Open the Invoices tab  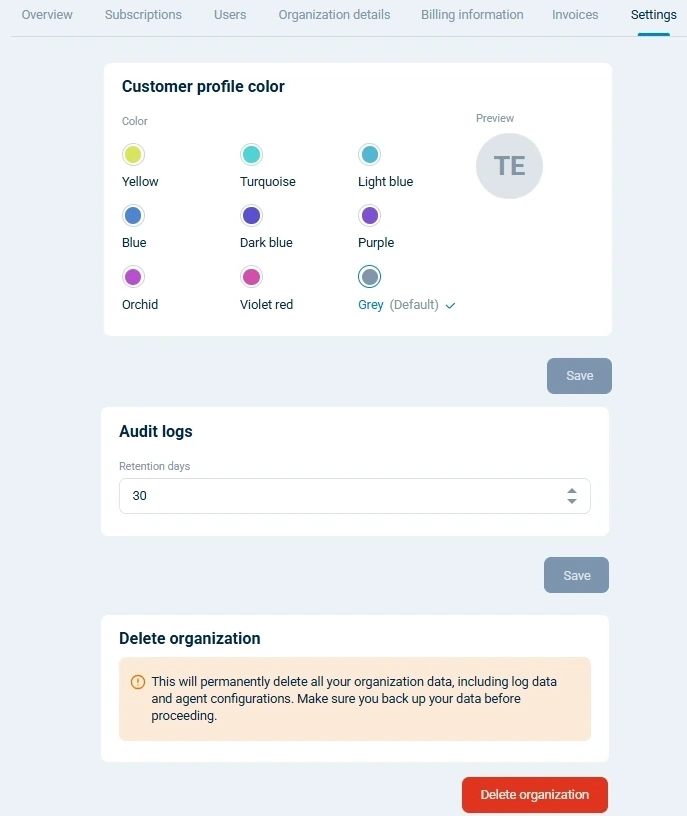click(575, 14)
